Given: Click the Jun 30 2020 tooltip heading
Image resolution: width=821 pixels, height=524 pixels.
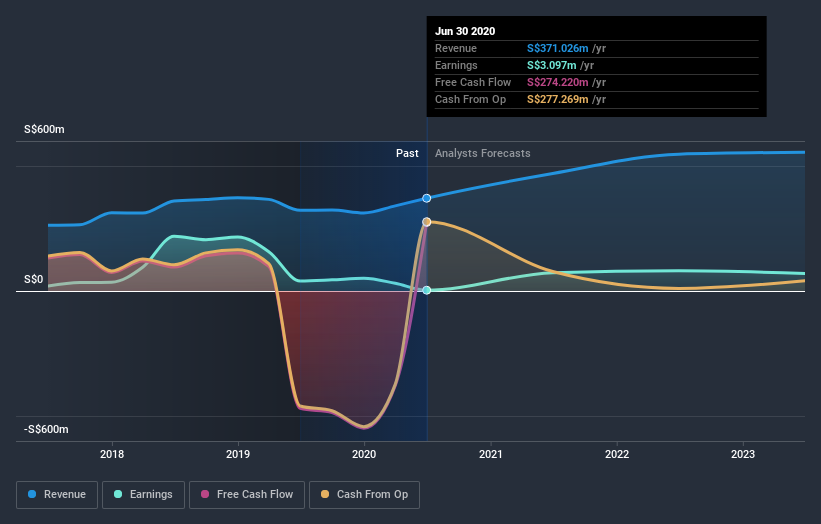Looking at the screenshot, I should coord(465,31).
